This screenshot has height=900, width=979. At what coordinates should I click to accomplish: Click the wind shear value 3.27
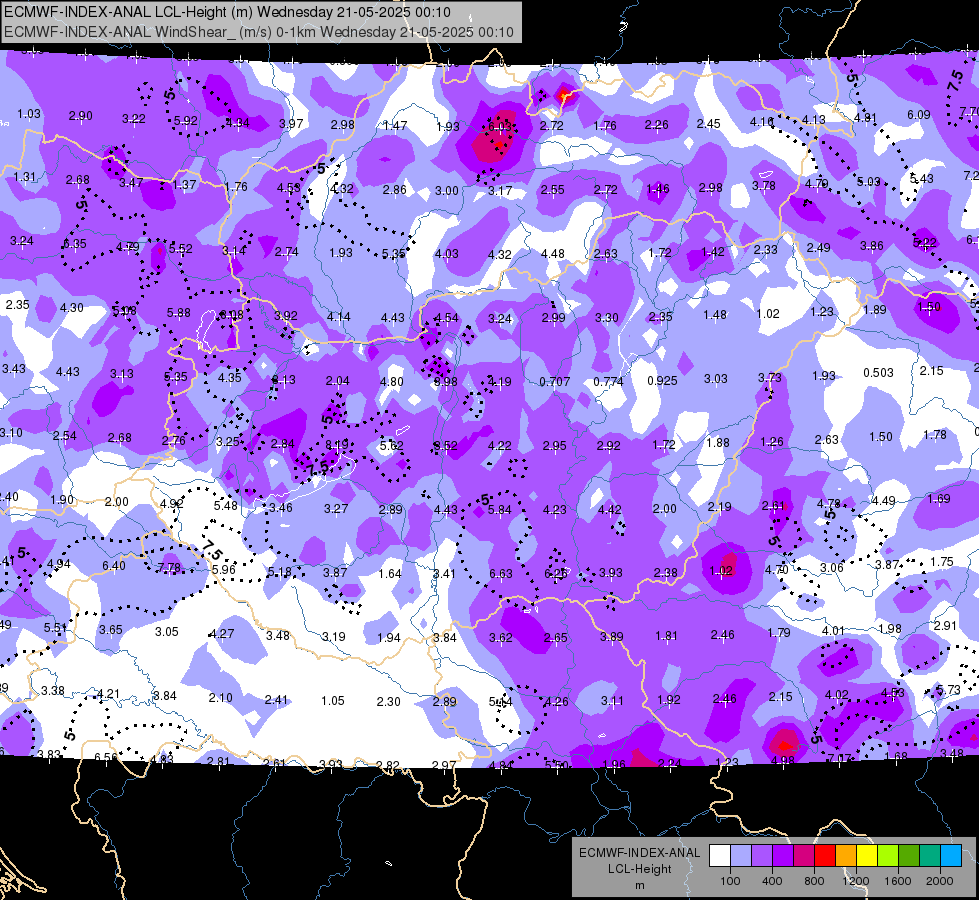pos(336,508)
